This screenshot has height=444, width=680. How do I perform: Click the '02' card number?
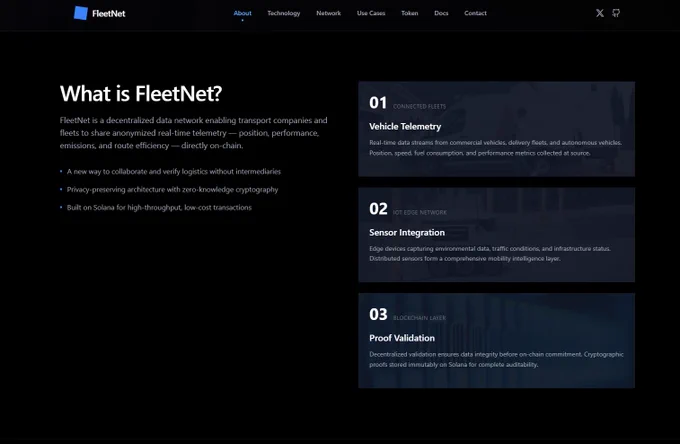click(x=378, y=209)
